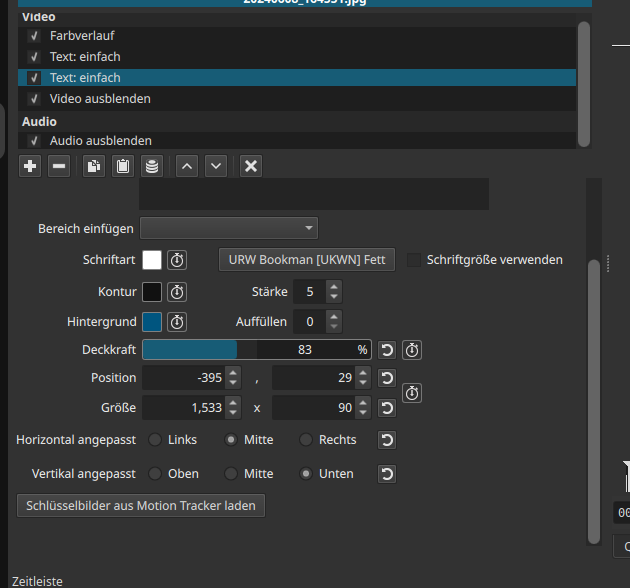
Task: Move filter up with the up arrow
Action: 186,166
